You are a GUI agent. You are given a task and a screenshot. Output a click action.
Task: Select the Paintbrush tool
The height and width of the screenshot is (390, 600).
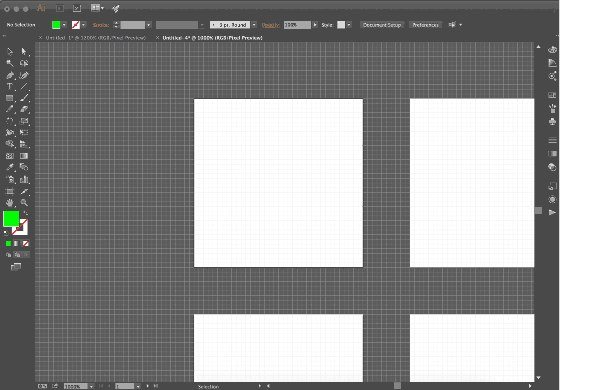pos(24,98)
